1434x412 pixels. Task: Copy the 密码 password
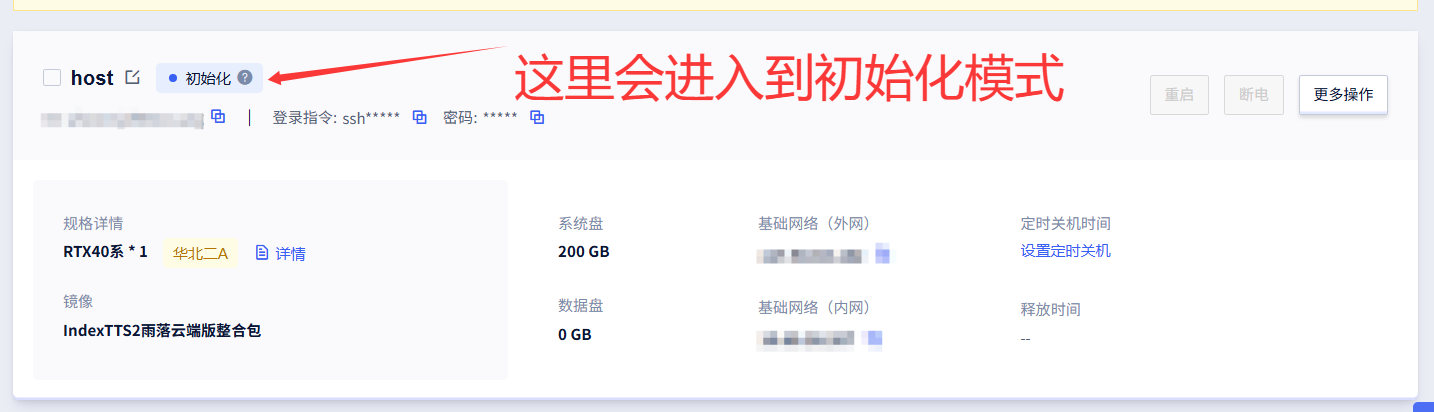[537, 117]
